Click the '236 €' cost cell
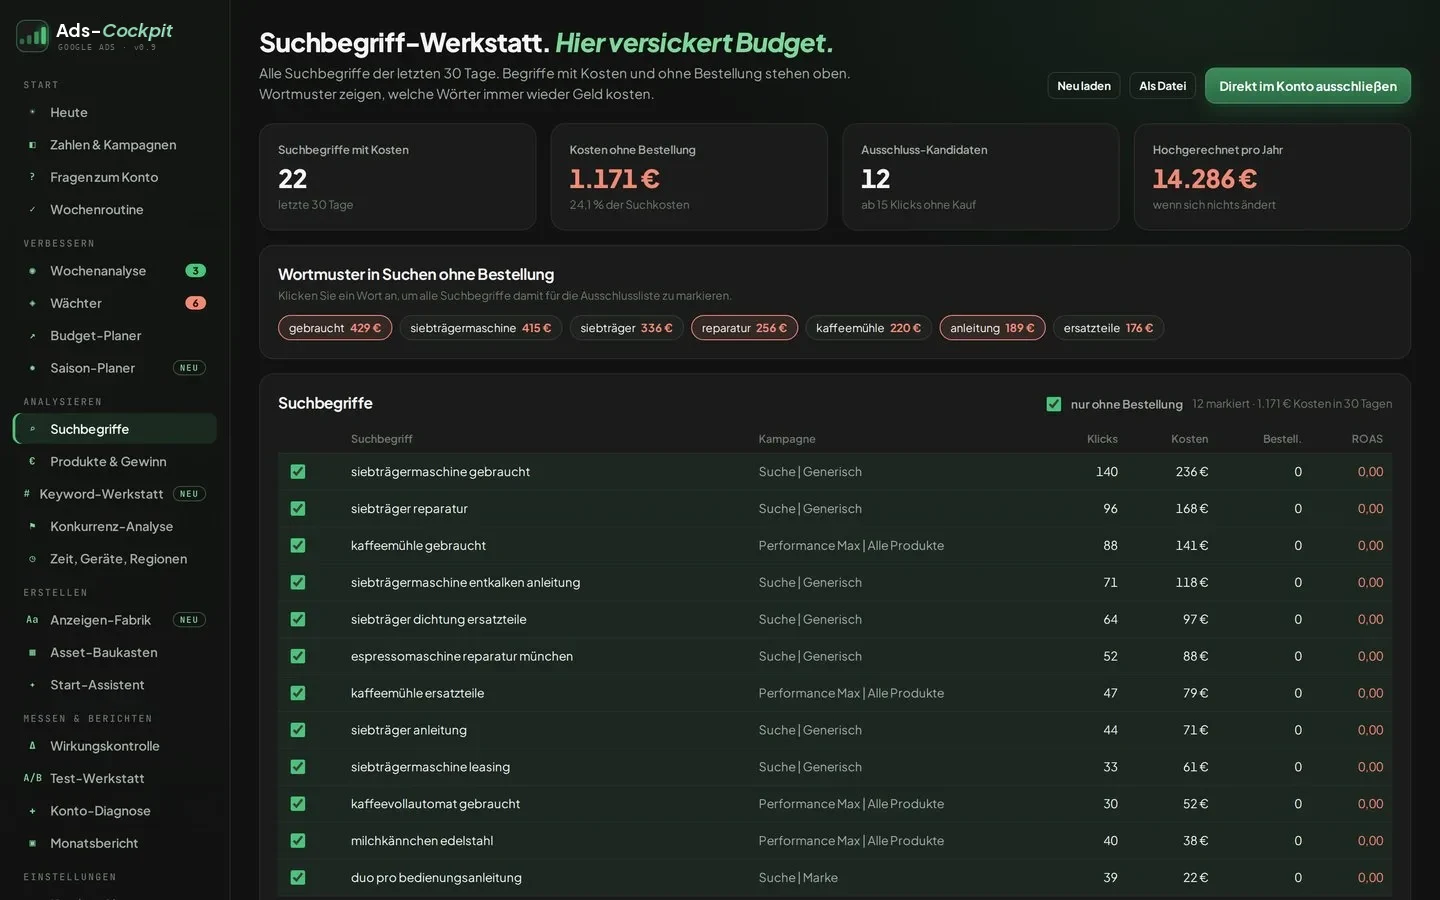The height and width of the screenshot is (900, 1440). [x=1191, y=472]
